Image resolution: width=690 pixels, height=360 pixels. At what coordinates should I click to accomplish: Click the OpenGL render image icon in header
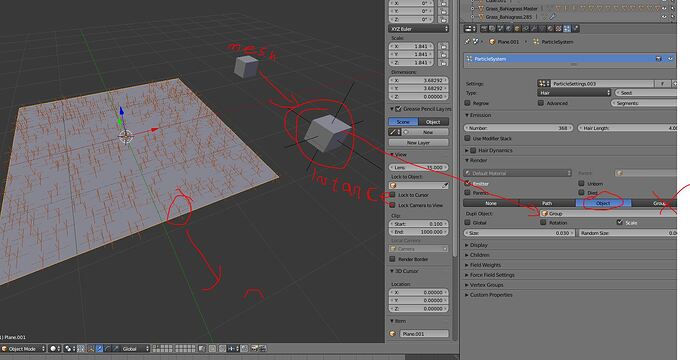tap(254, 349)
